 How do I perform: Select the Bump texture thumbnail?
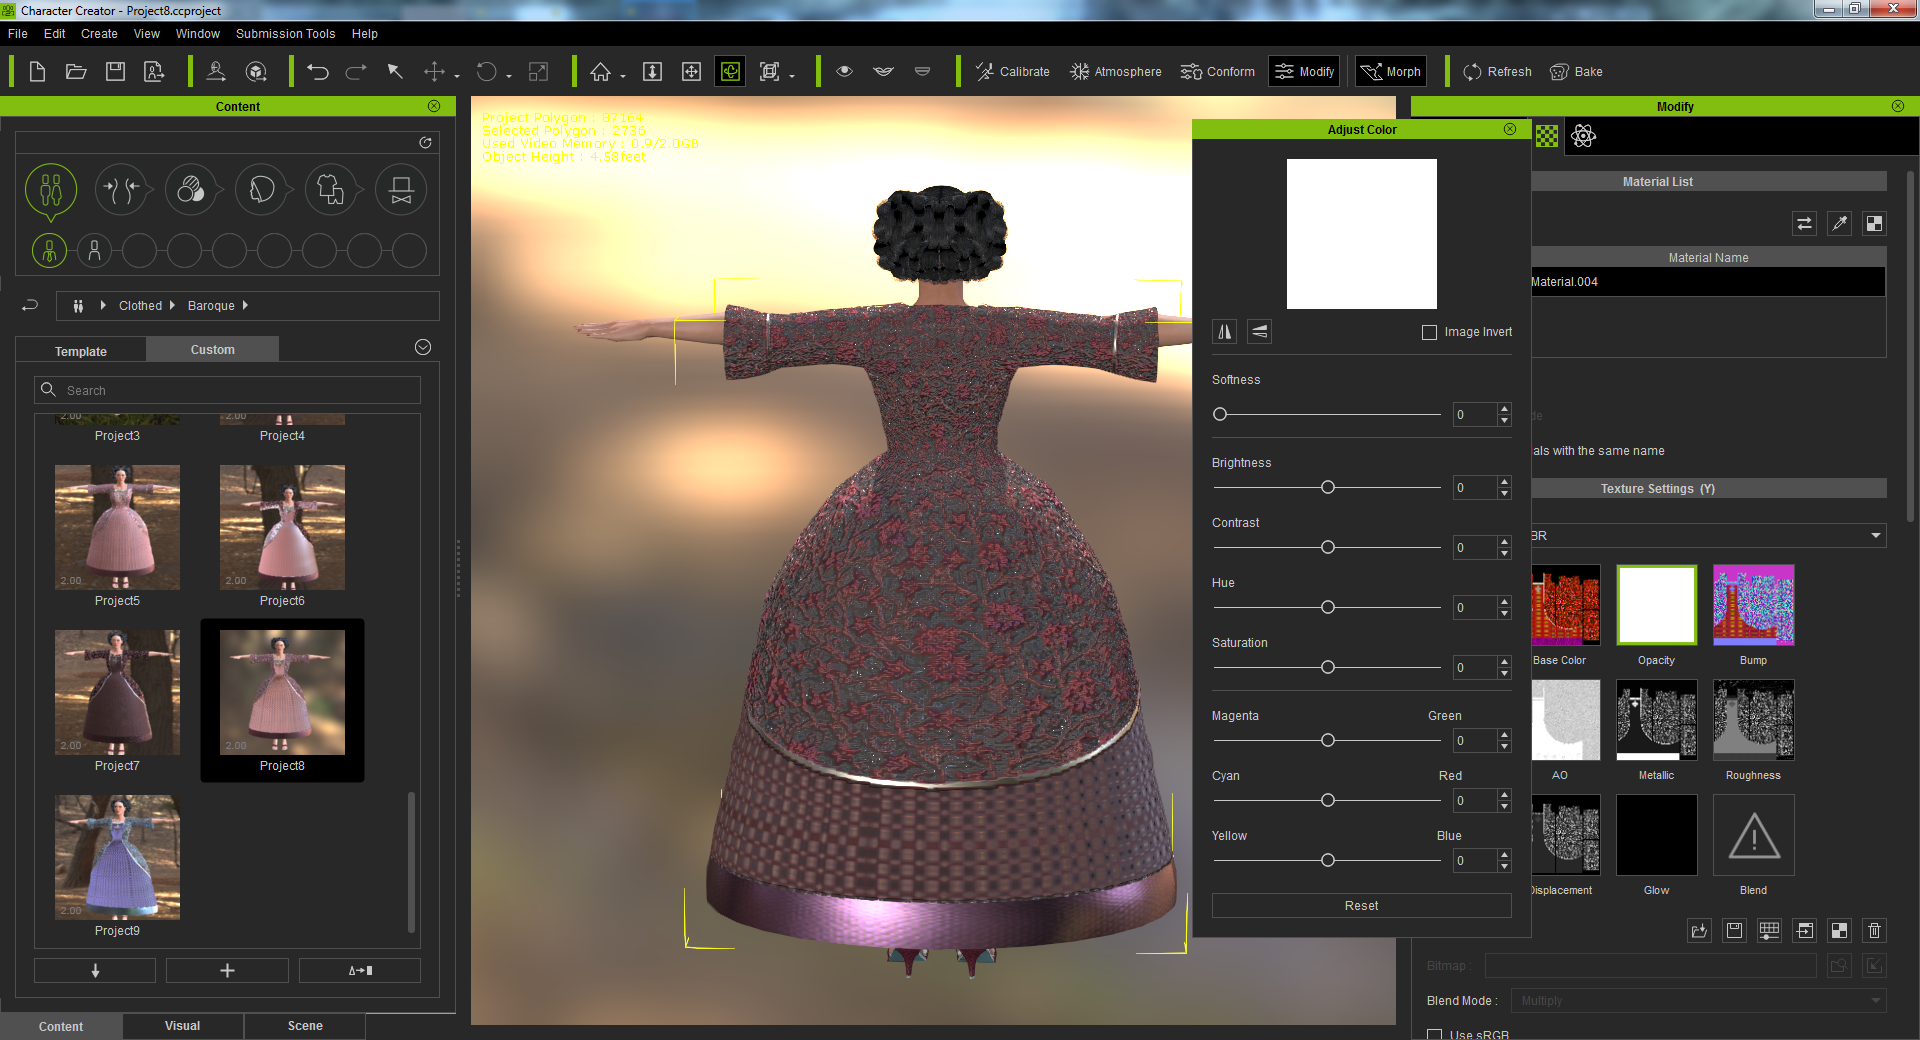tap(1753, 605)
